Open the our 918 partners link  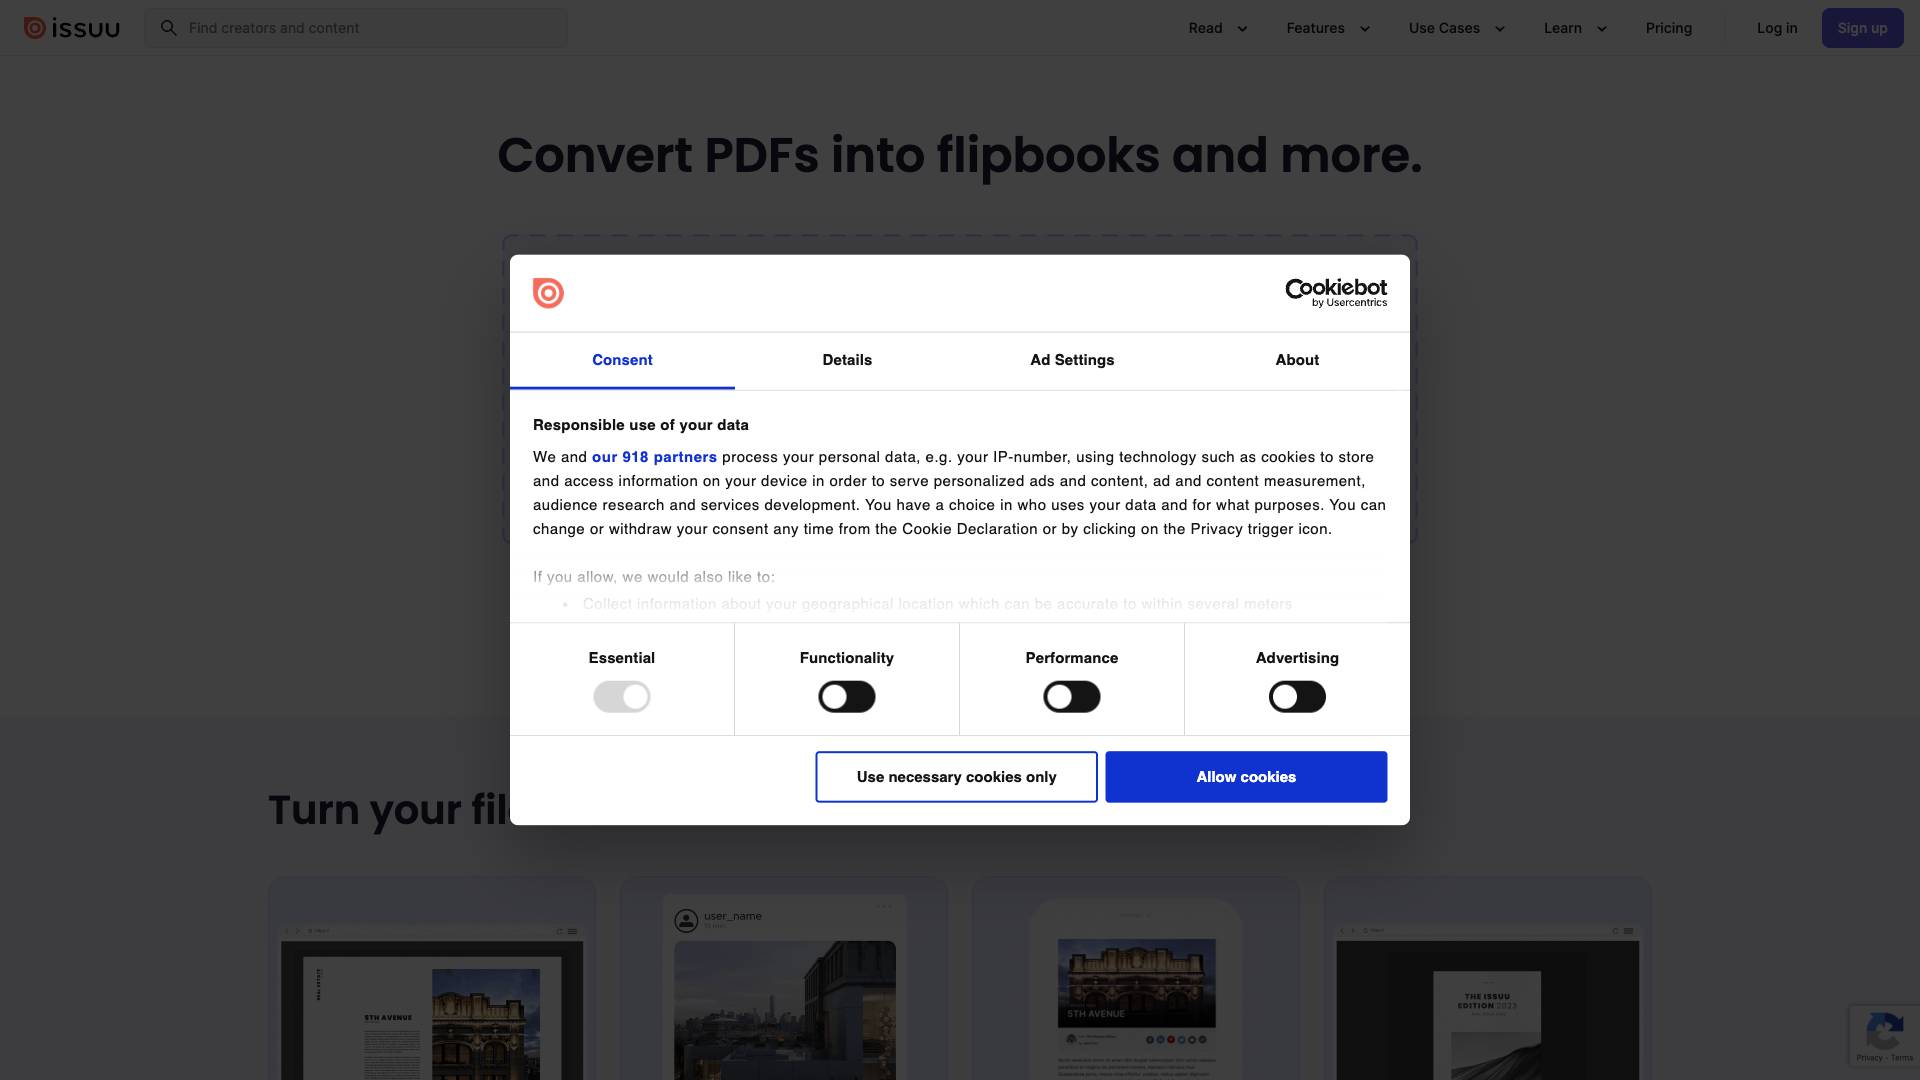654,457
